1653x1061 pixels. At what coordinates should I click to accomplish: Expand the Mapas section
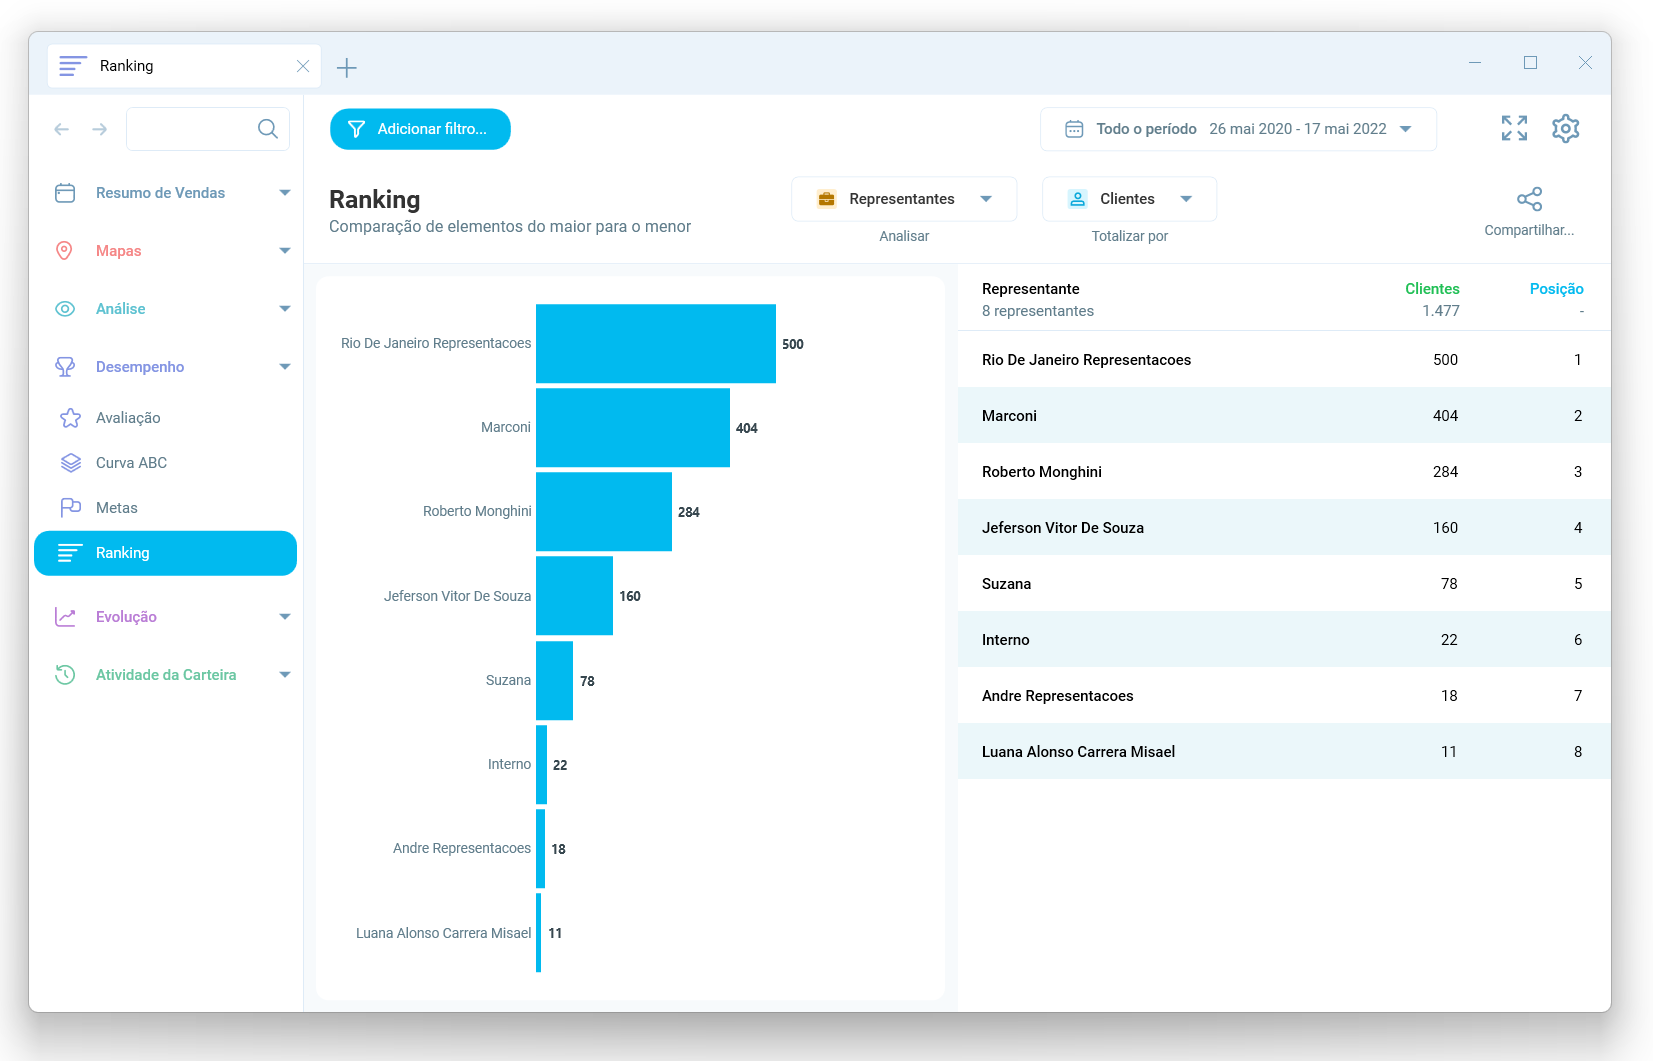pos(285,251)
